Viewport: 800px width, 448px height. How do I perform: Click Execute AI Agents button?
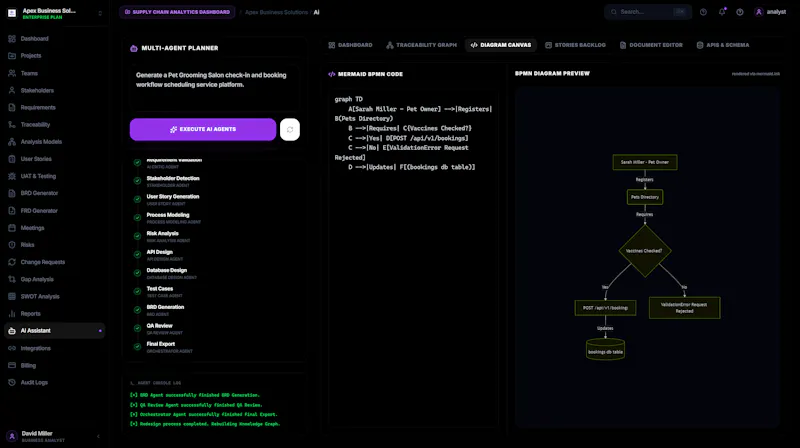point(203,130)
